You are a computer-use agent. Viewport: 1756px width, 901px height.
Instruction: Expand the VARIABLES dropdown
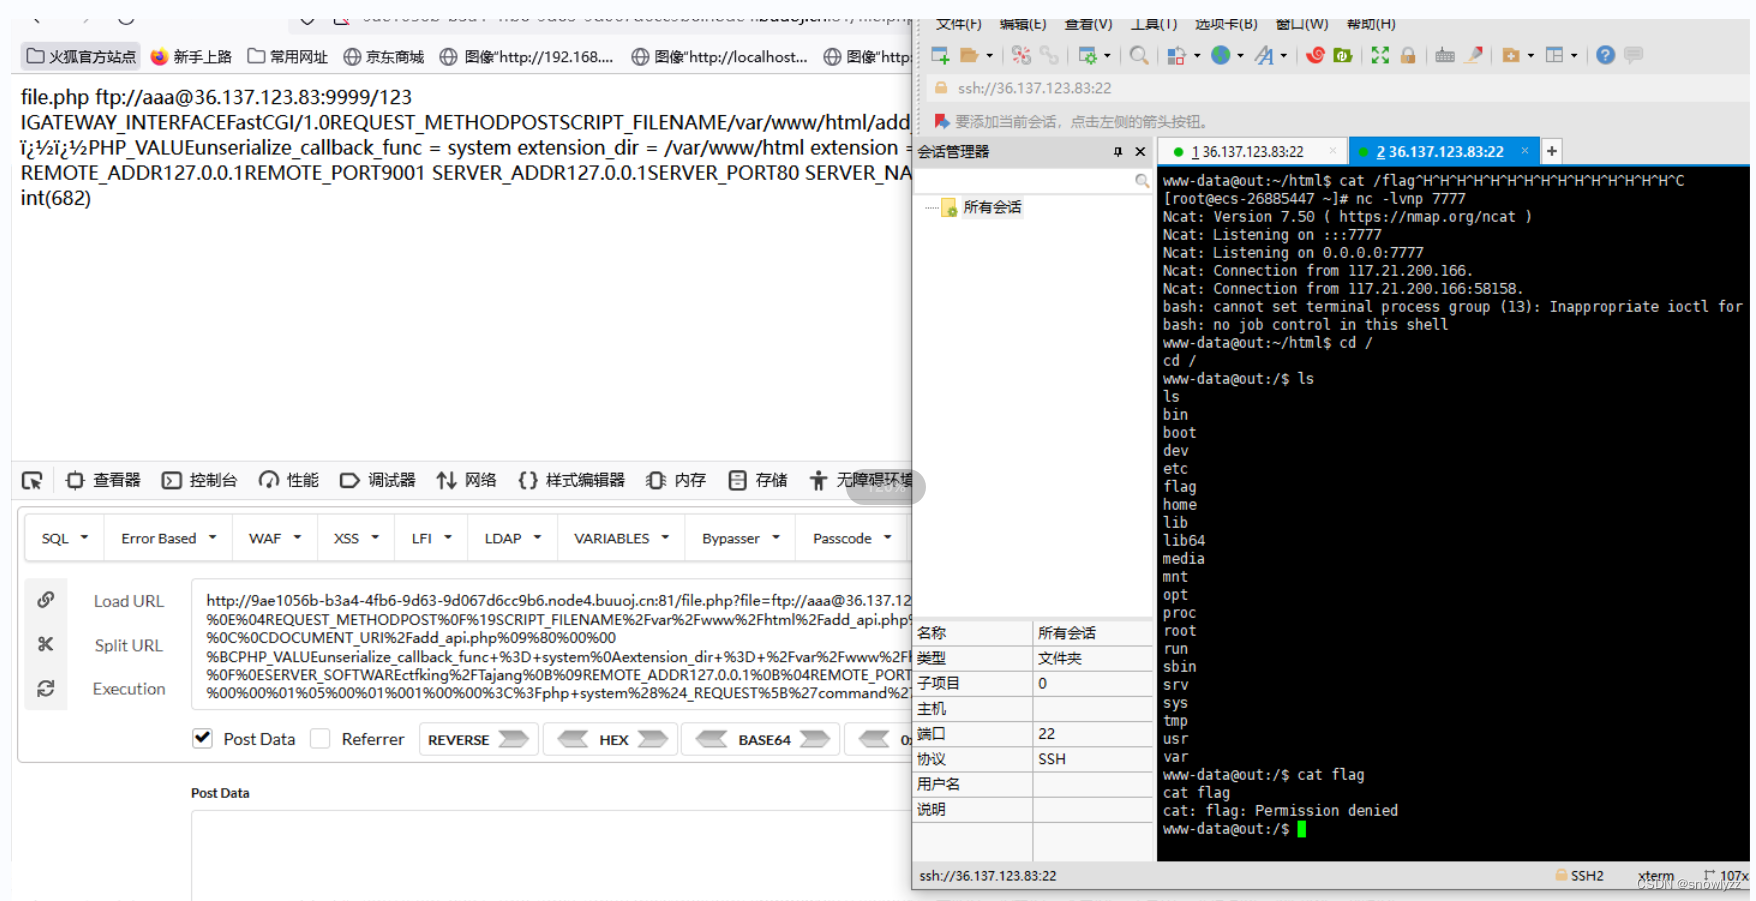[621, 538]
